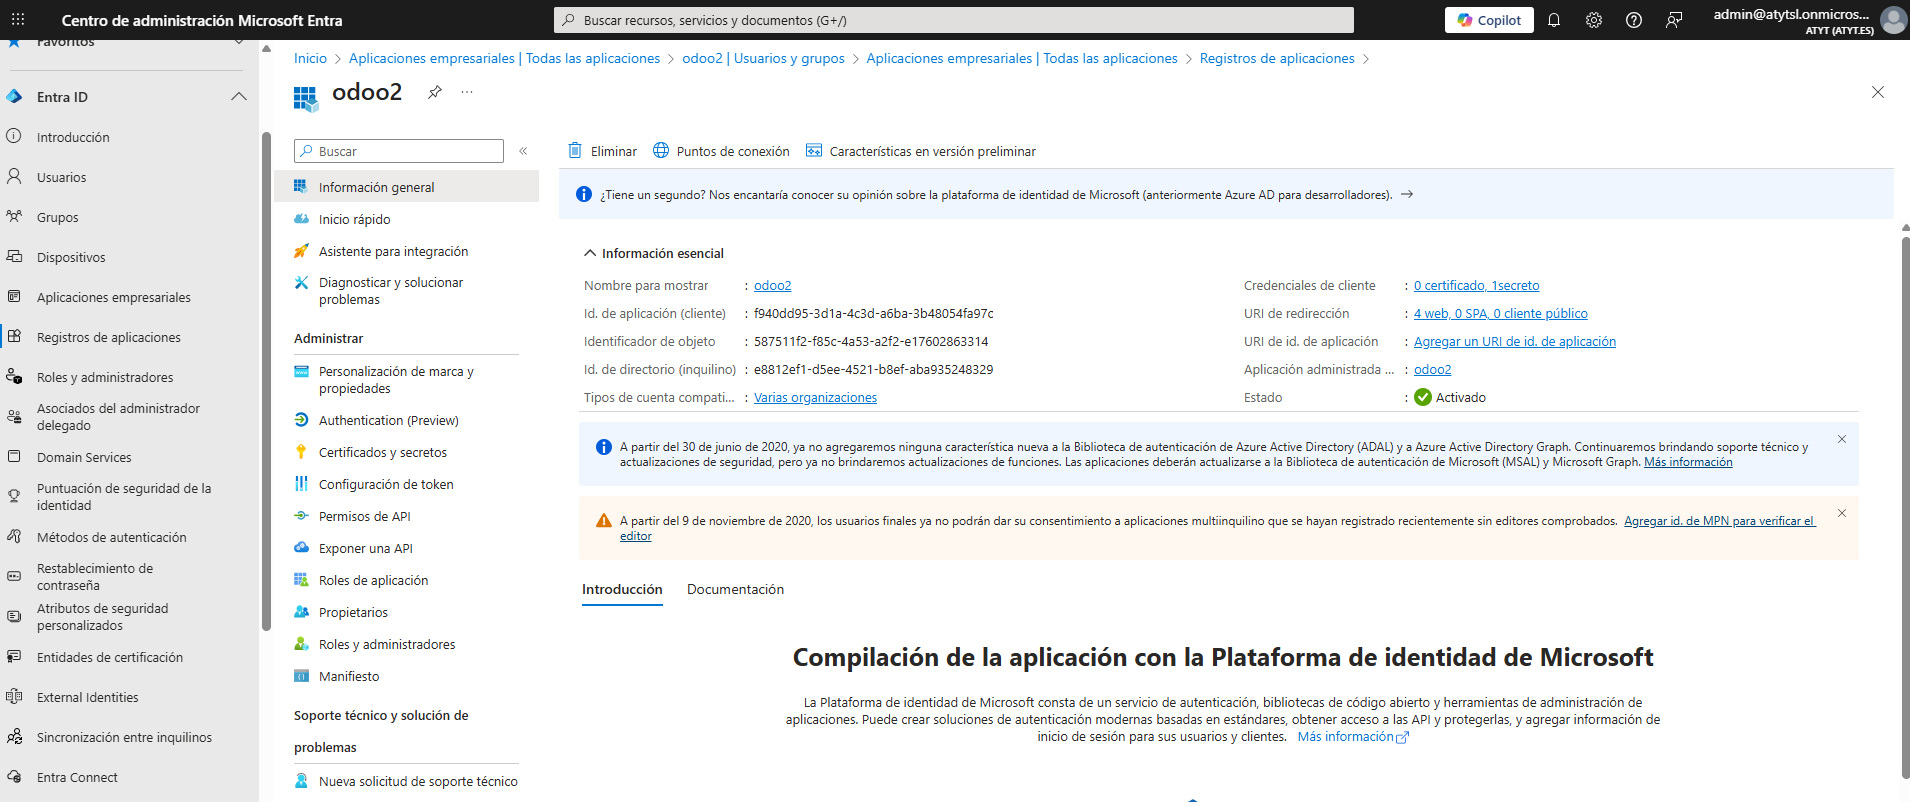
Task: Open Authentication (Preview)
Action: click(388, 420)
